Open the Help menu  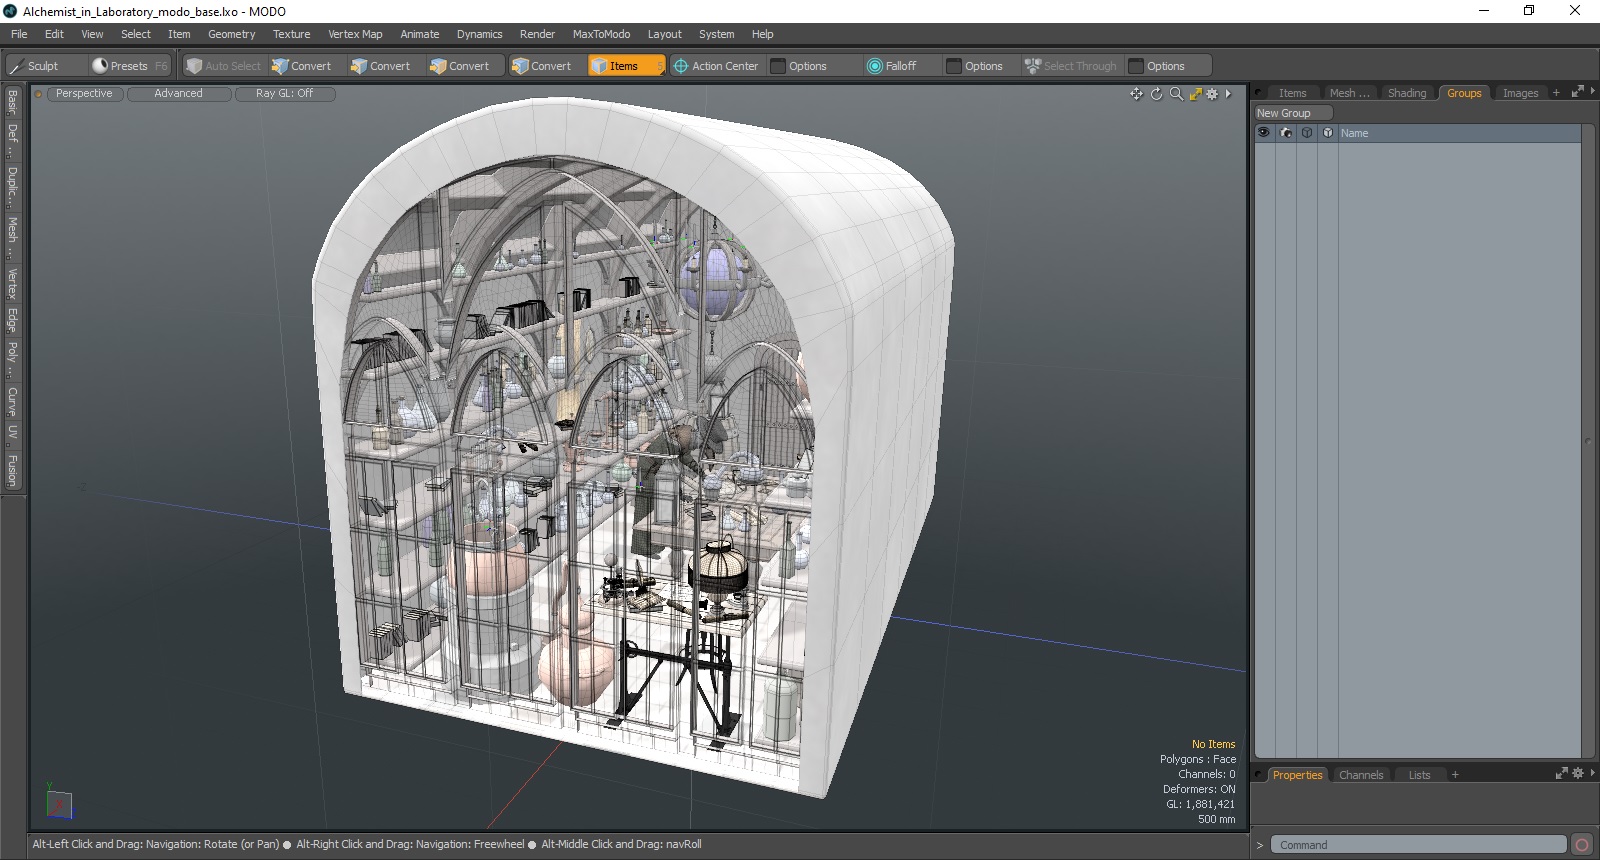pyautogui.click(x=762, y=34)
